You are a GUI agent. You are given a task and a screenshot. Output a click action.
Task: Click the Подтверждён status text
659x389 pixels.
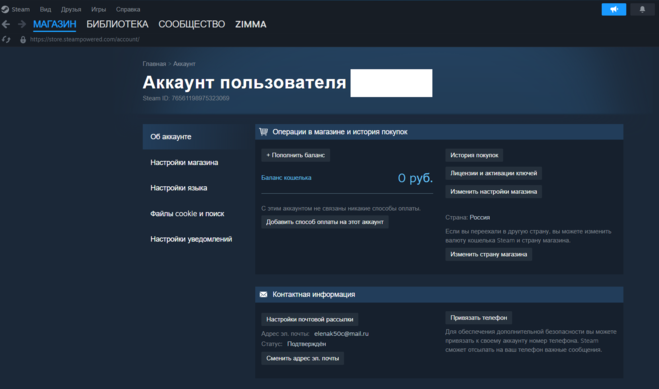click(x=306, y=344)
